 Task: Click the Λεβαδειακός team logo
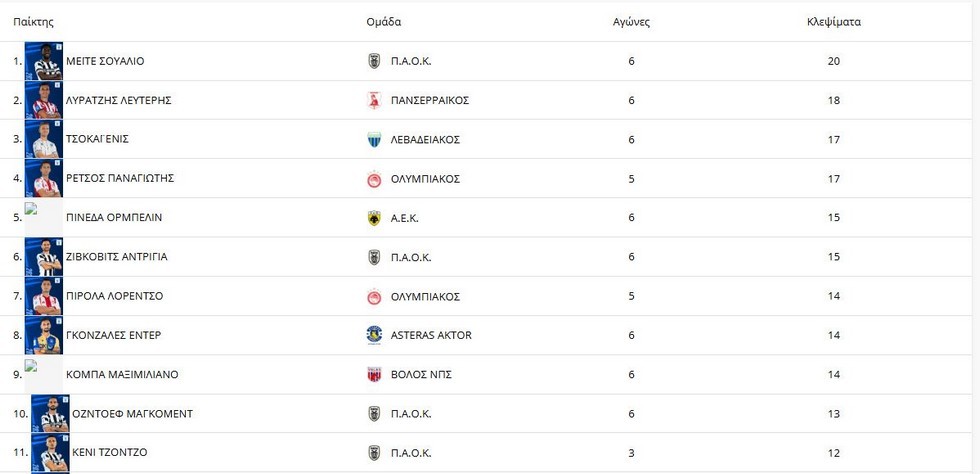tap(374, 139)
